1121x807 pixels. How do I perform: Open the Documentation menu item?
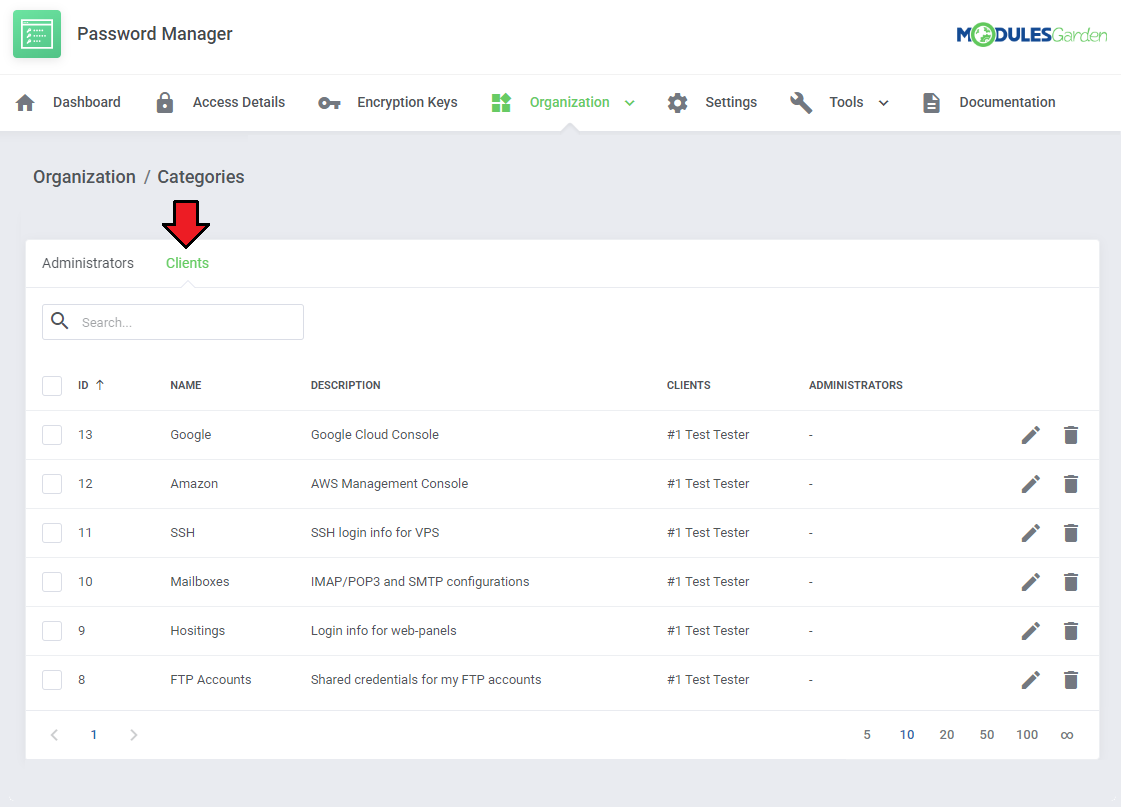[x=1007, y=102]
